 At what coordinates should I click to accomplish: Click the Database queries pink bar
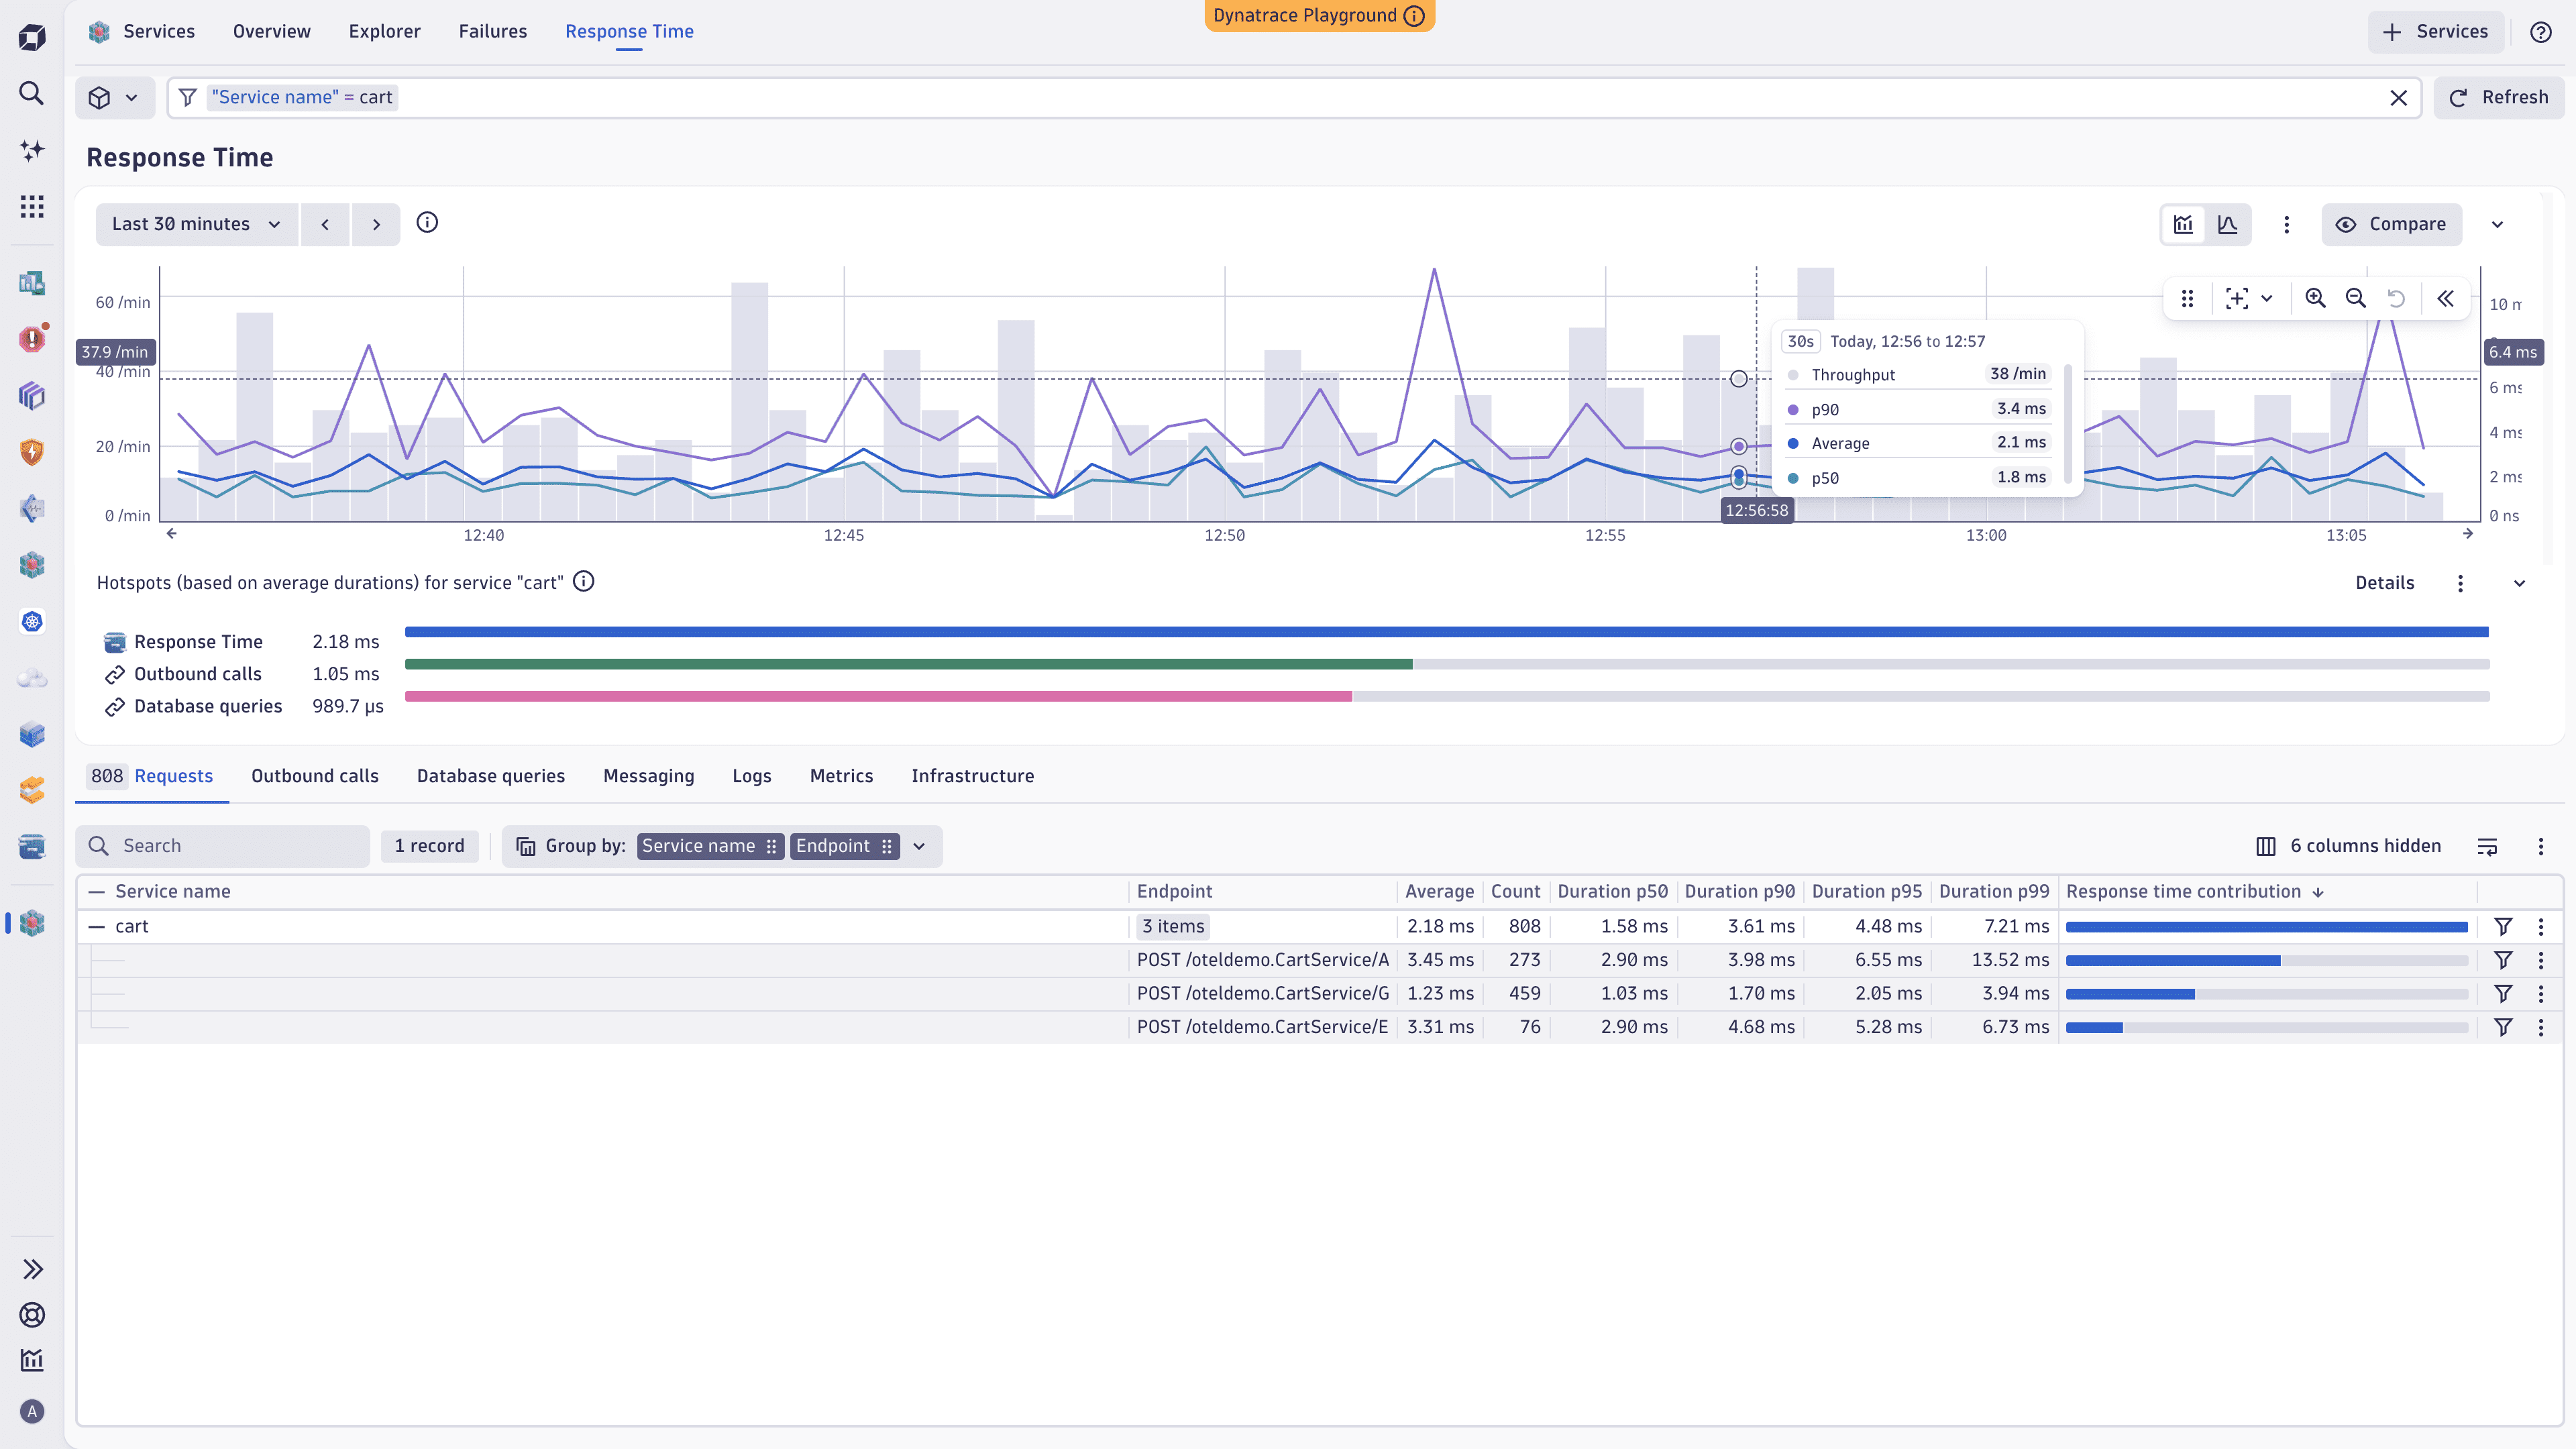point(878,696)
